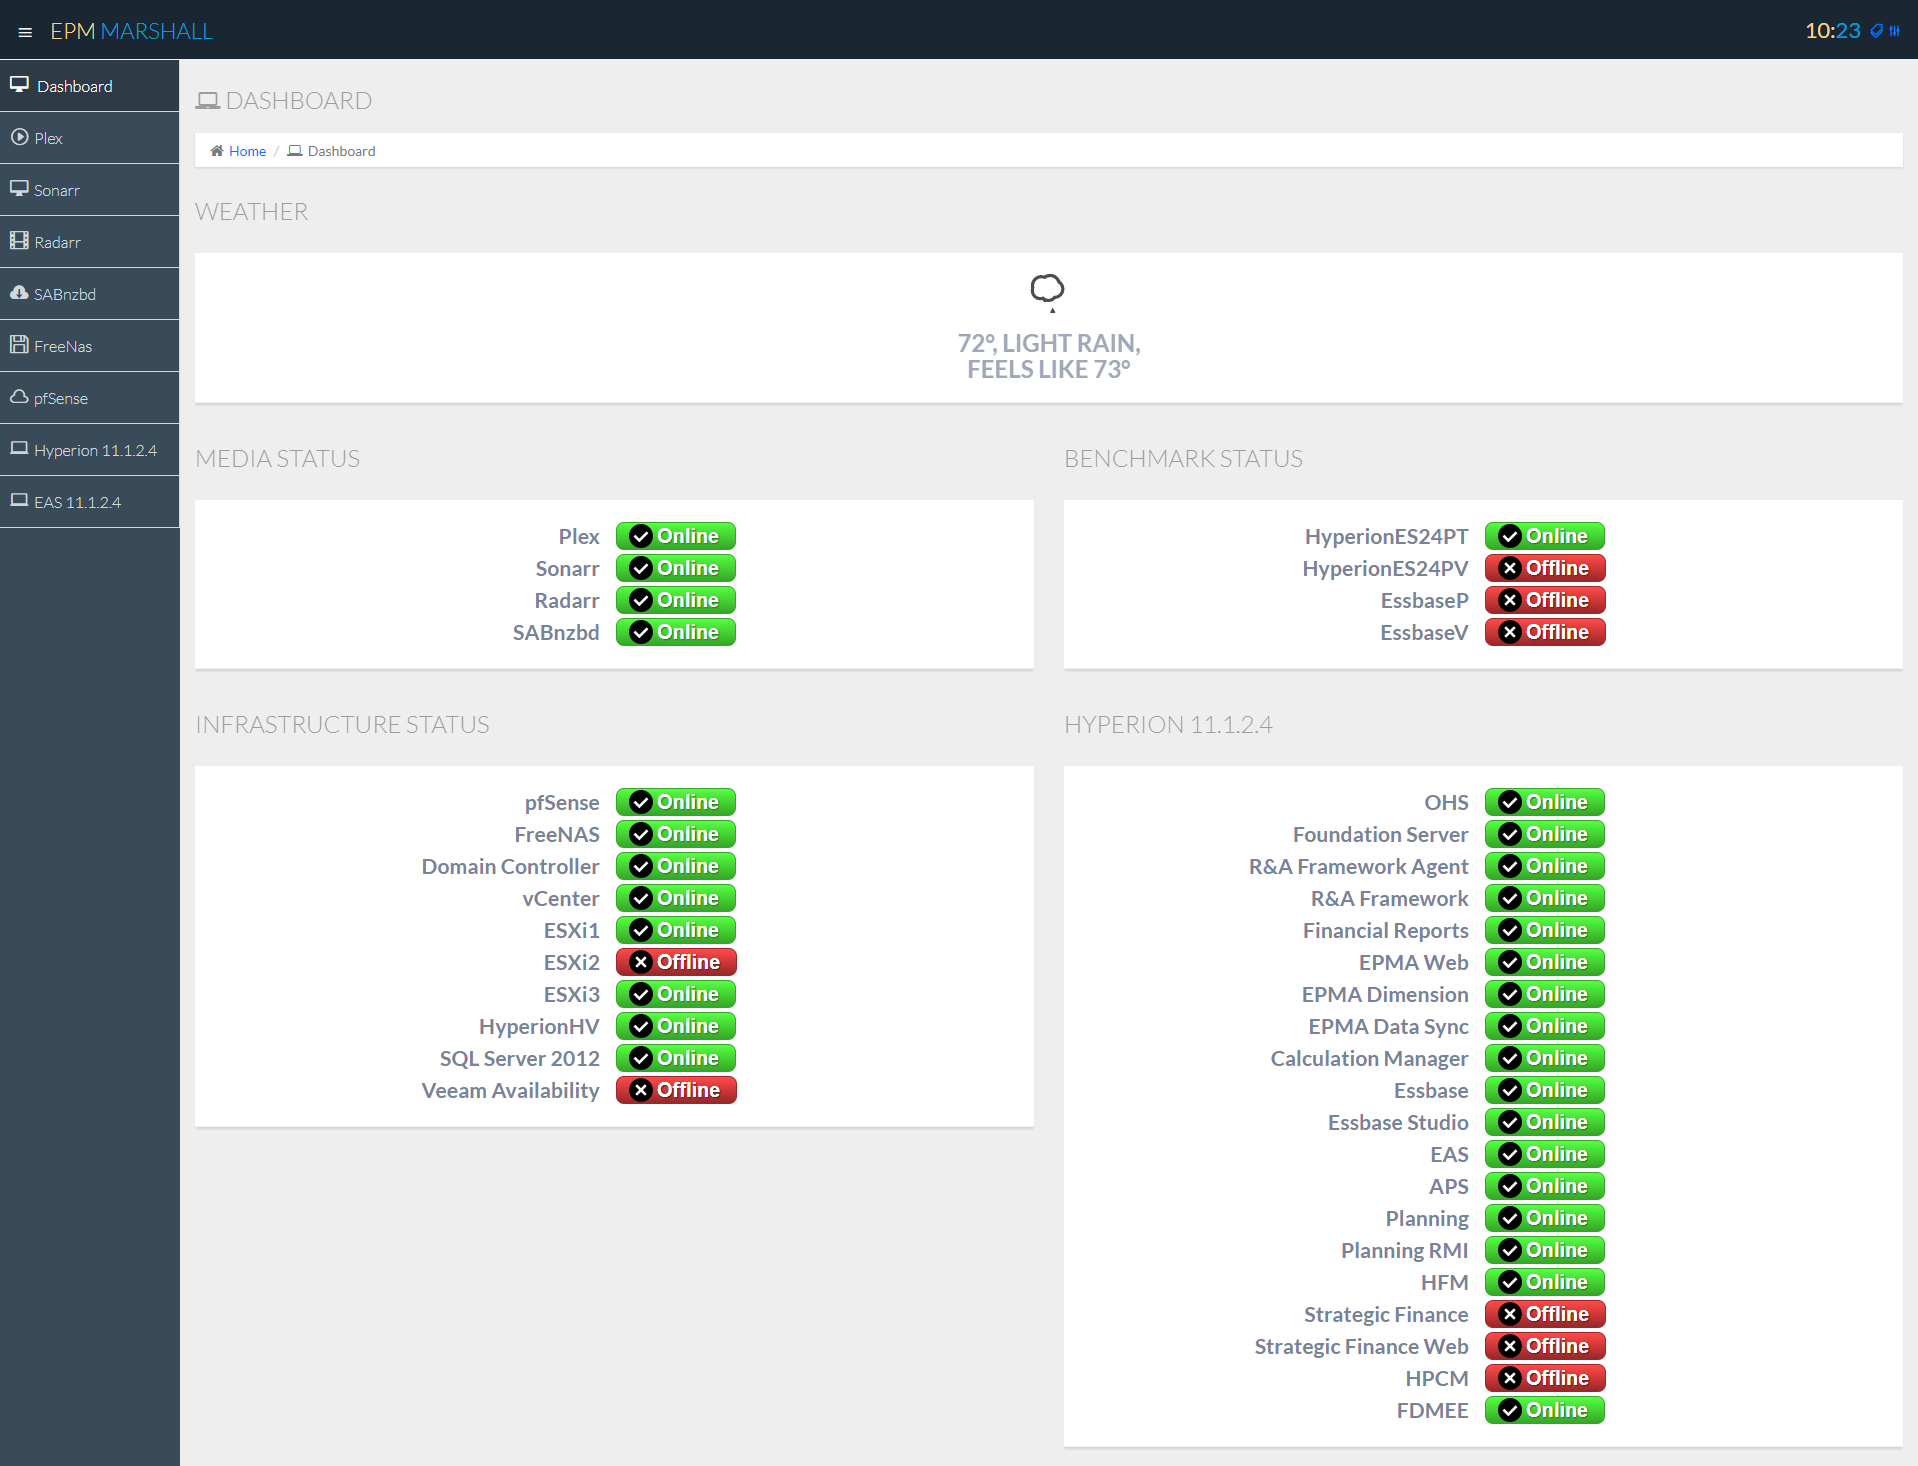
Task: Toggle the hamburger sidebar menu icon
Action: (25, 32)
